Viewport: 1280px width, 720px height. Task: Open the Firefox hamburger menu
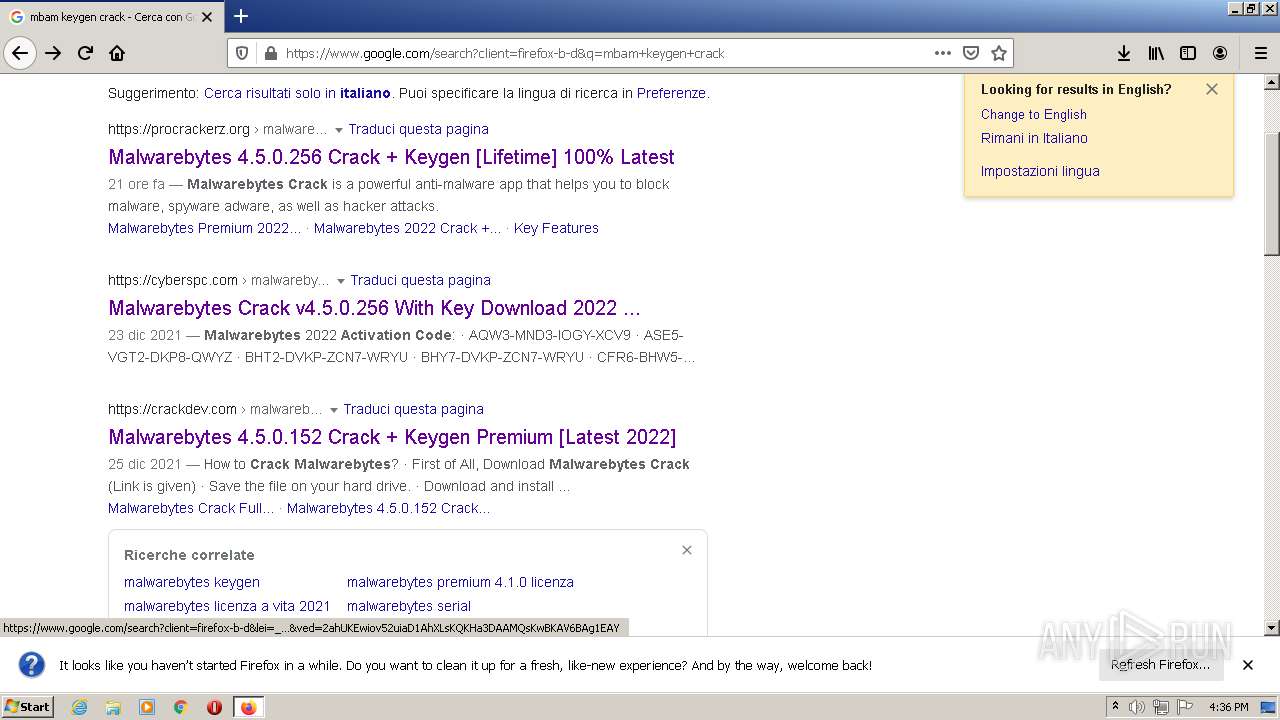point(1260,53)
